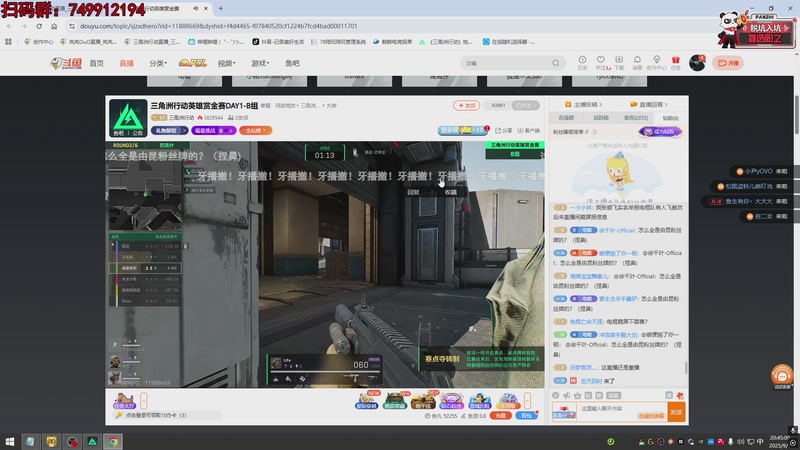
Task: Open the 下载 download icon
Action: pyautogui.click(x=619, y=63)
